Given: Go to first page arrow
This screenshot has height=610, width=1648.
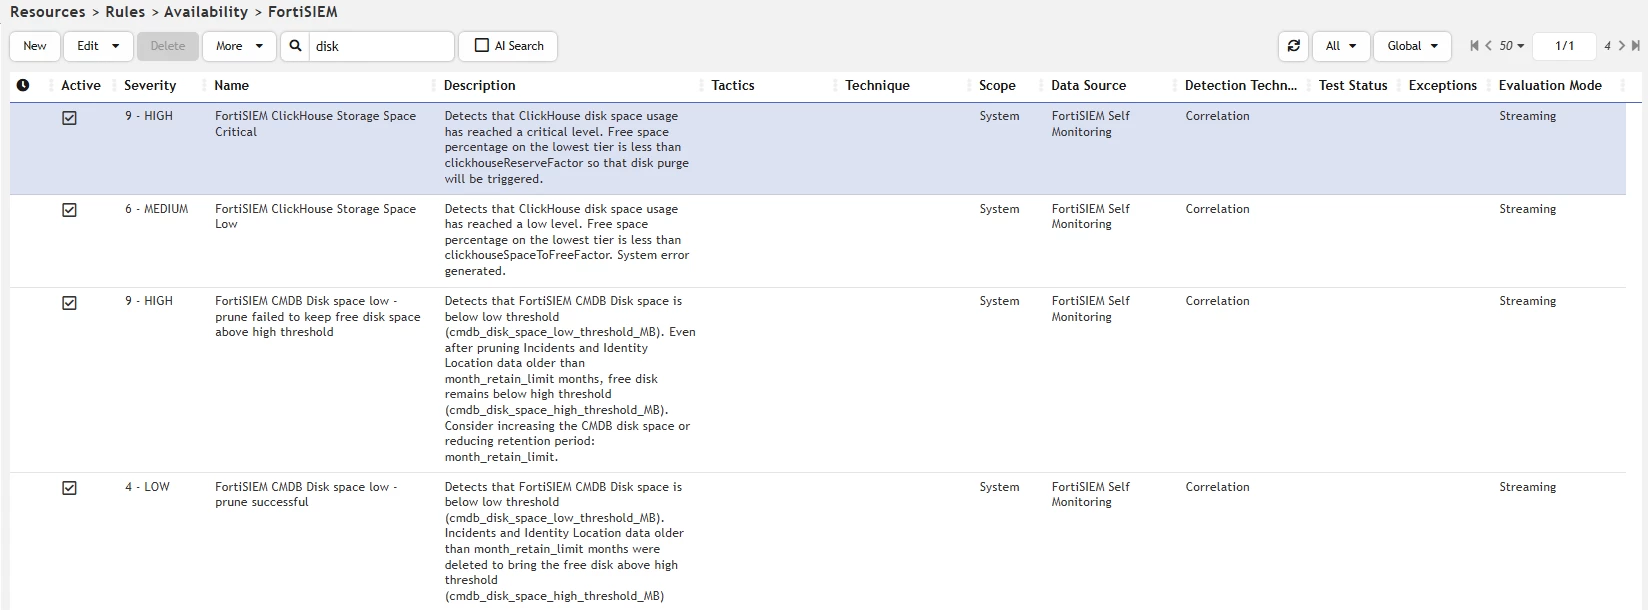Looking at the screenshot, I should (1474, 46).
